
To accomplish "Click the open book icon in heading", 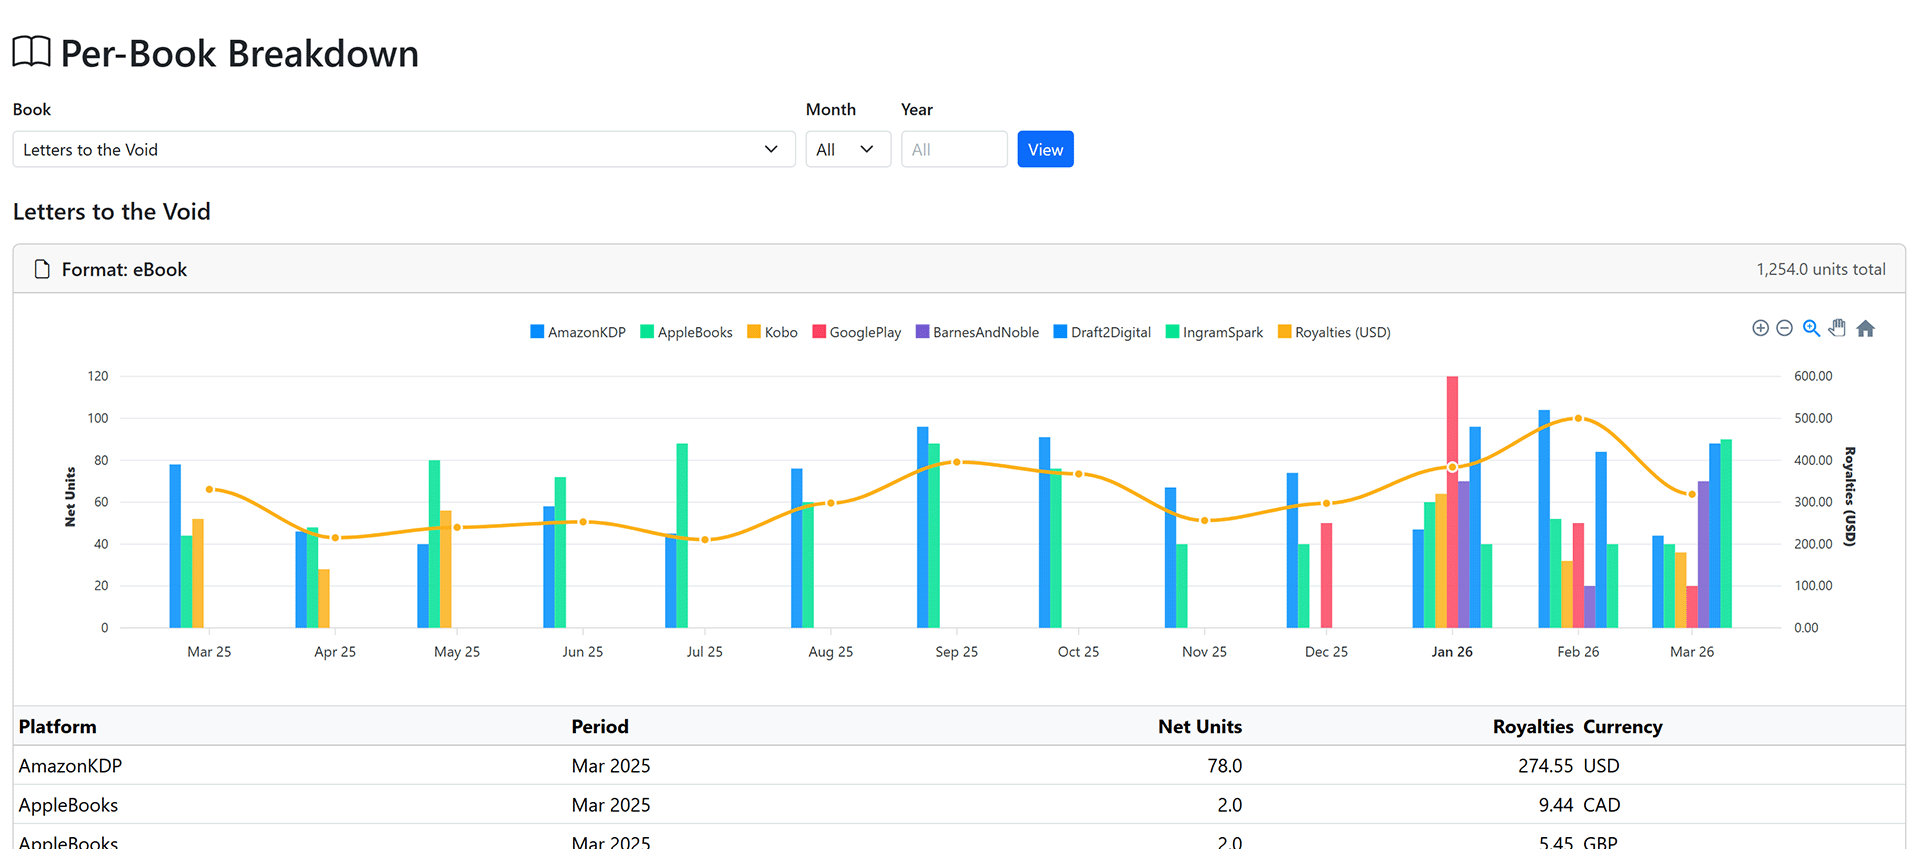I will pyautogui.click(x=31, y=52).
